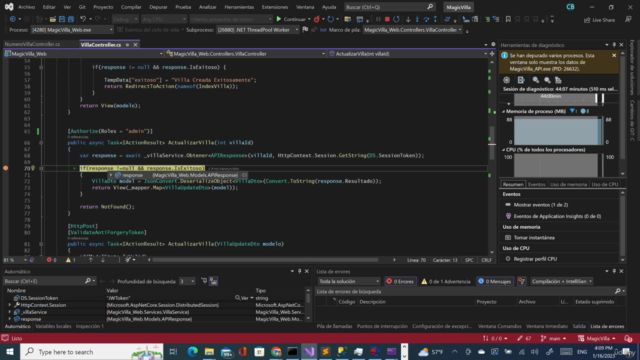The height and width of the screenshot is (360, 640).
Task: Click zoom out icon in diagnostic tools
Action: [x=547, y=80]
